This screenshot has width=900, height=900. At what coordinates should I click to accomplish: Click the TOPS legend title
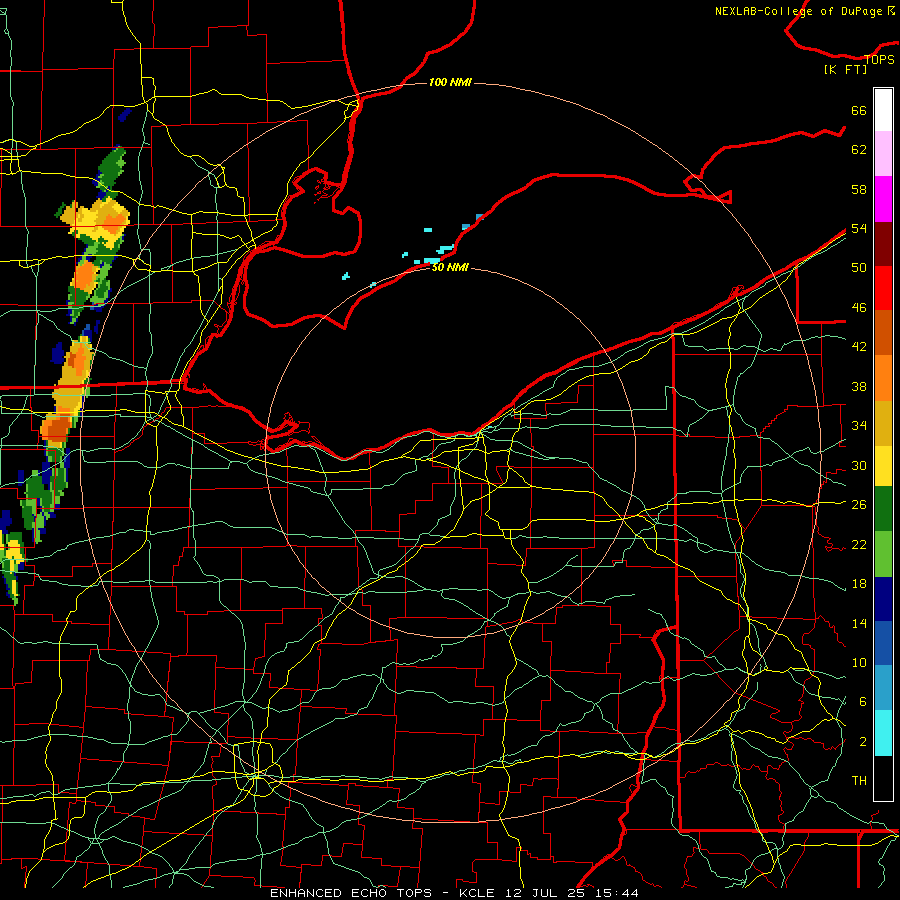click(x=879, y=60)
